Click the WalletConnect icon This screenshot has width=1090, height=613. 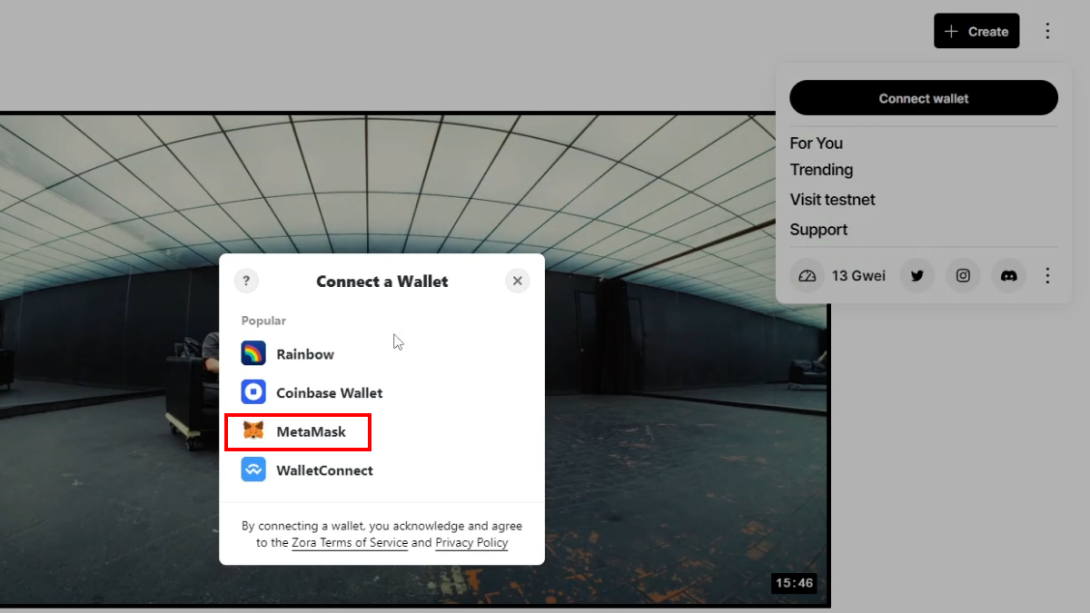[253, 470]
